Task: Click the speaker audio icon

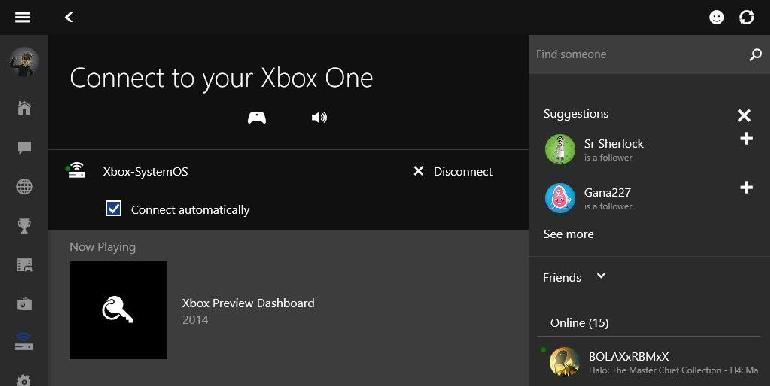Action: pyautogui.click(x=319, y=117)
